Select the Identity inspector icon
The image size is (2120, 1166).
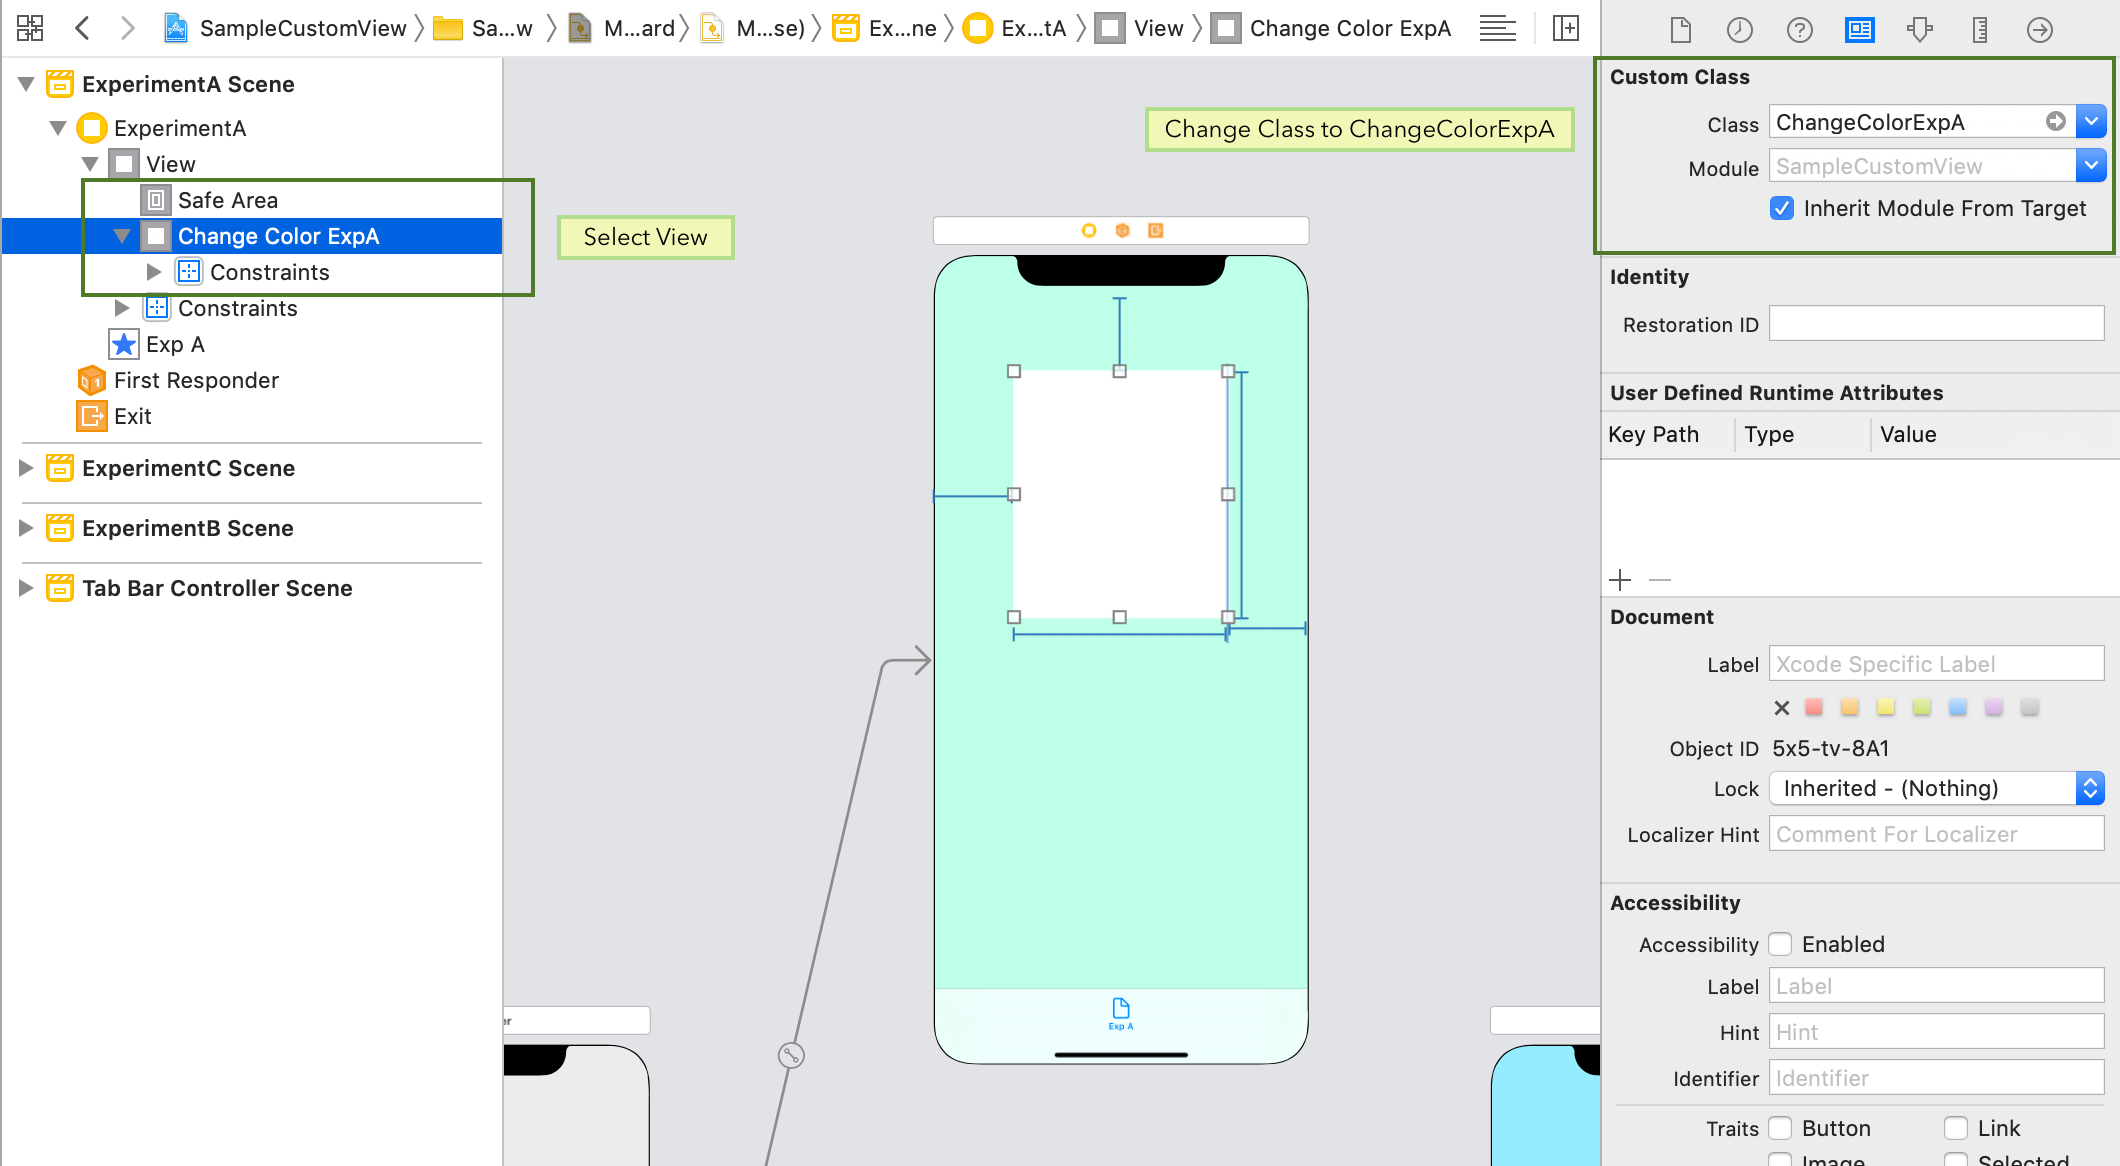[x=1859, y=29]
